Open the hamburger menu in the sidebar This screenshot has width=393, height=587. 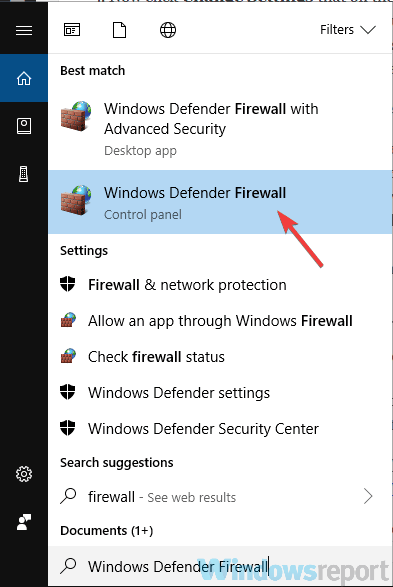coord(24,30)
